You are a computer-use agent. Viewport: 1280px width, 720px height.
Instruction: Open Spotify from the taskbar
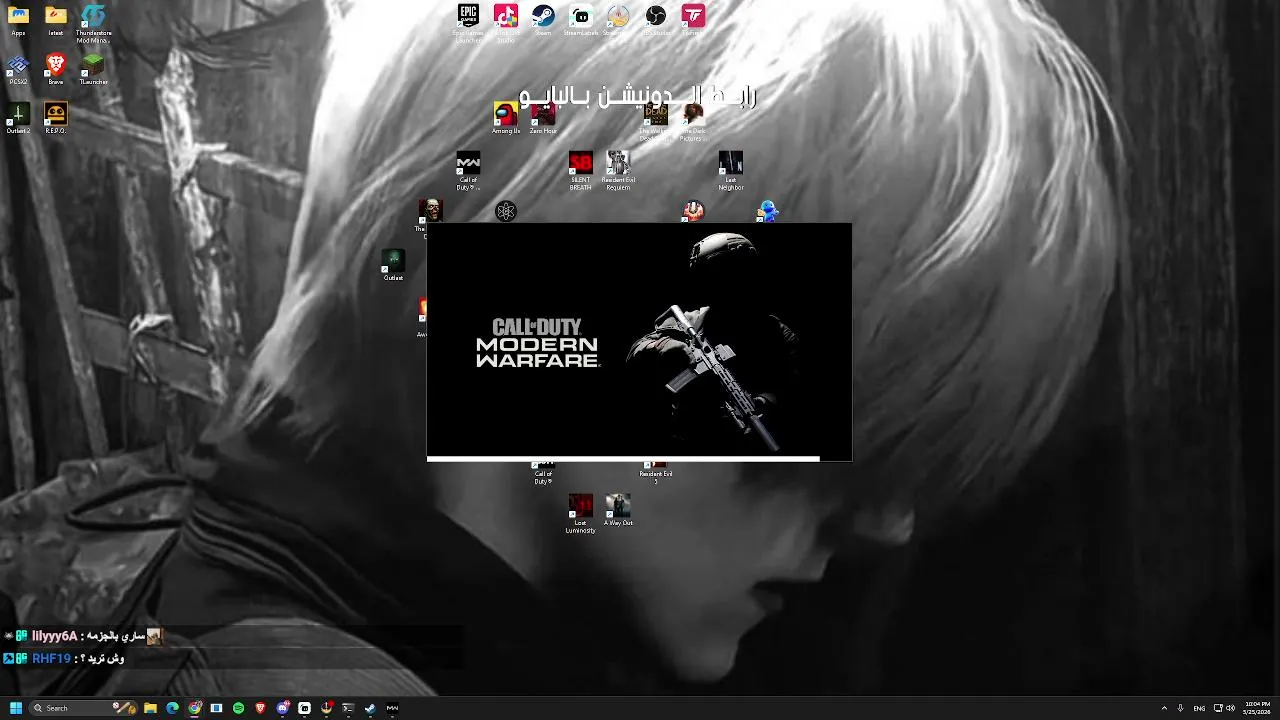tap(238, 708)
